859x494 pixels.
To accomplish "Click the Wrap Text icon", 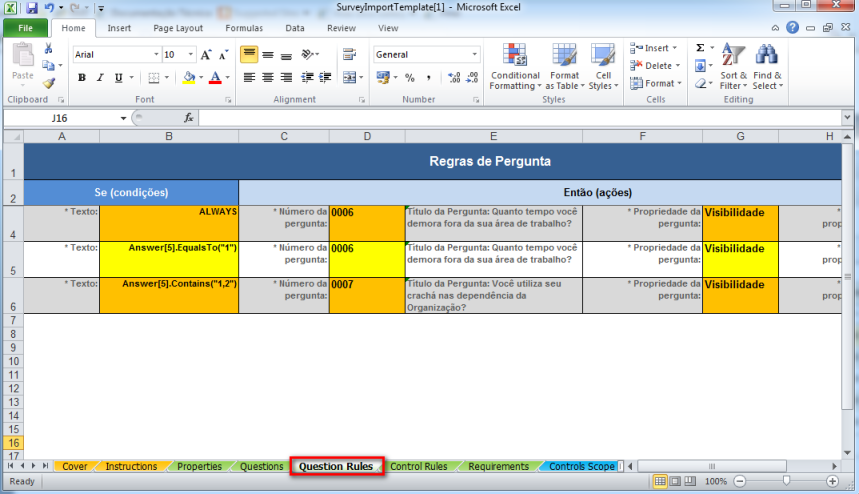I will coord(349,54).
